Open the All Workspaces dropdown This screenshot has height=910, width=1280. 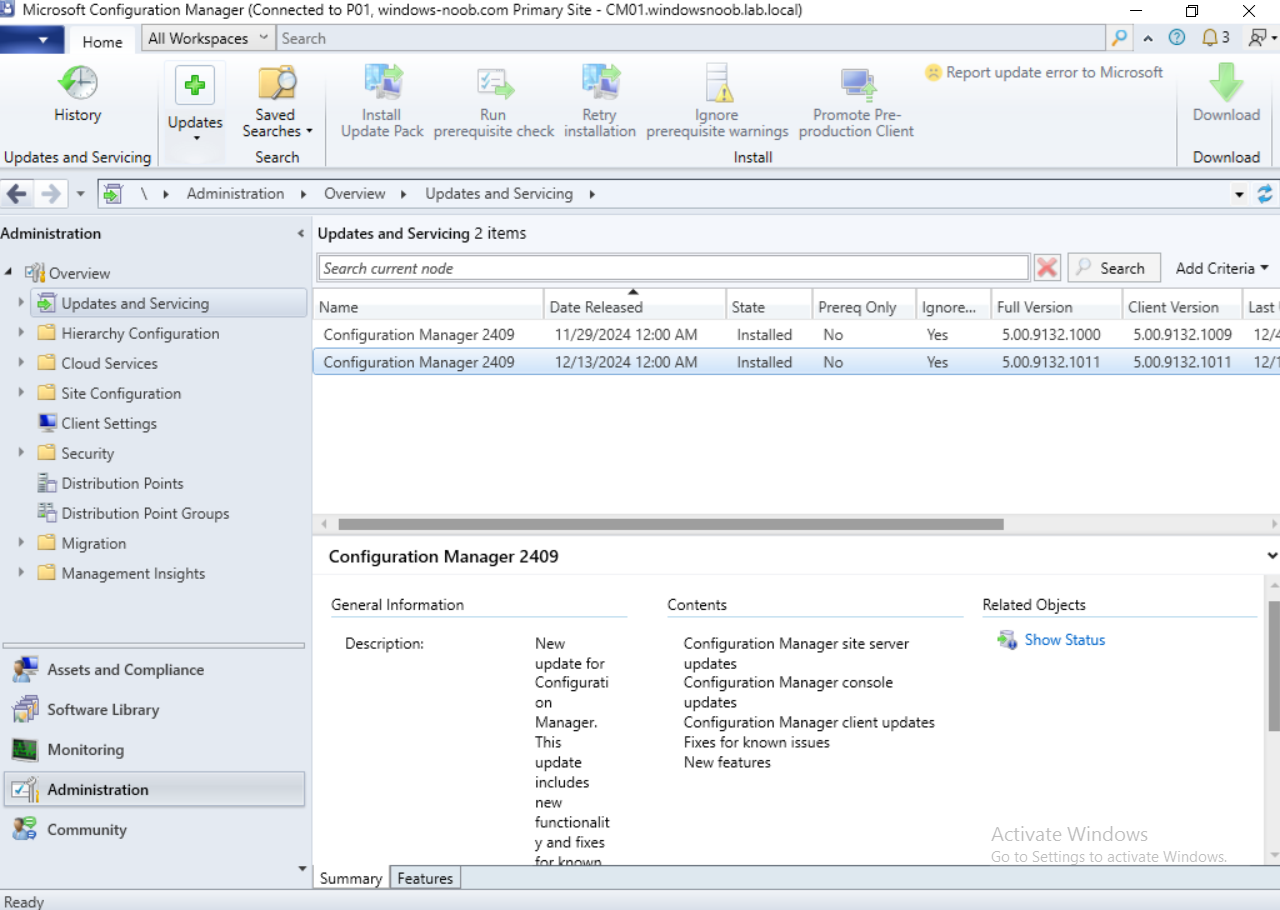[x=208, y=38]
